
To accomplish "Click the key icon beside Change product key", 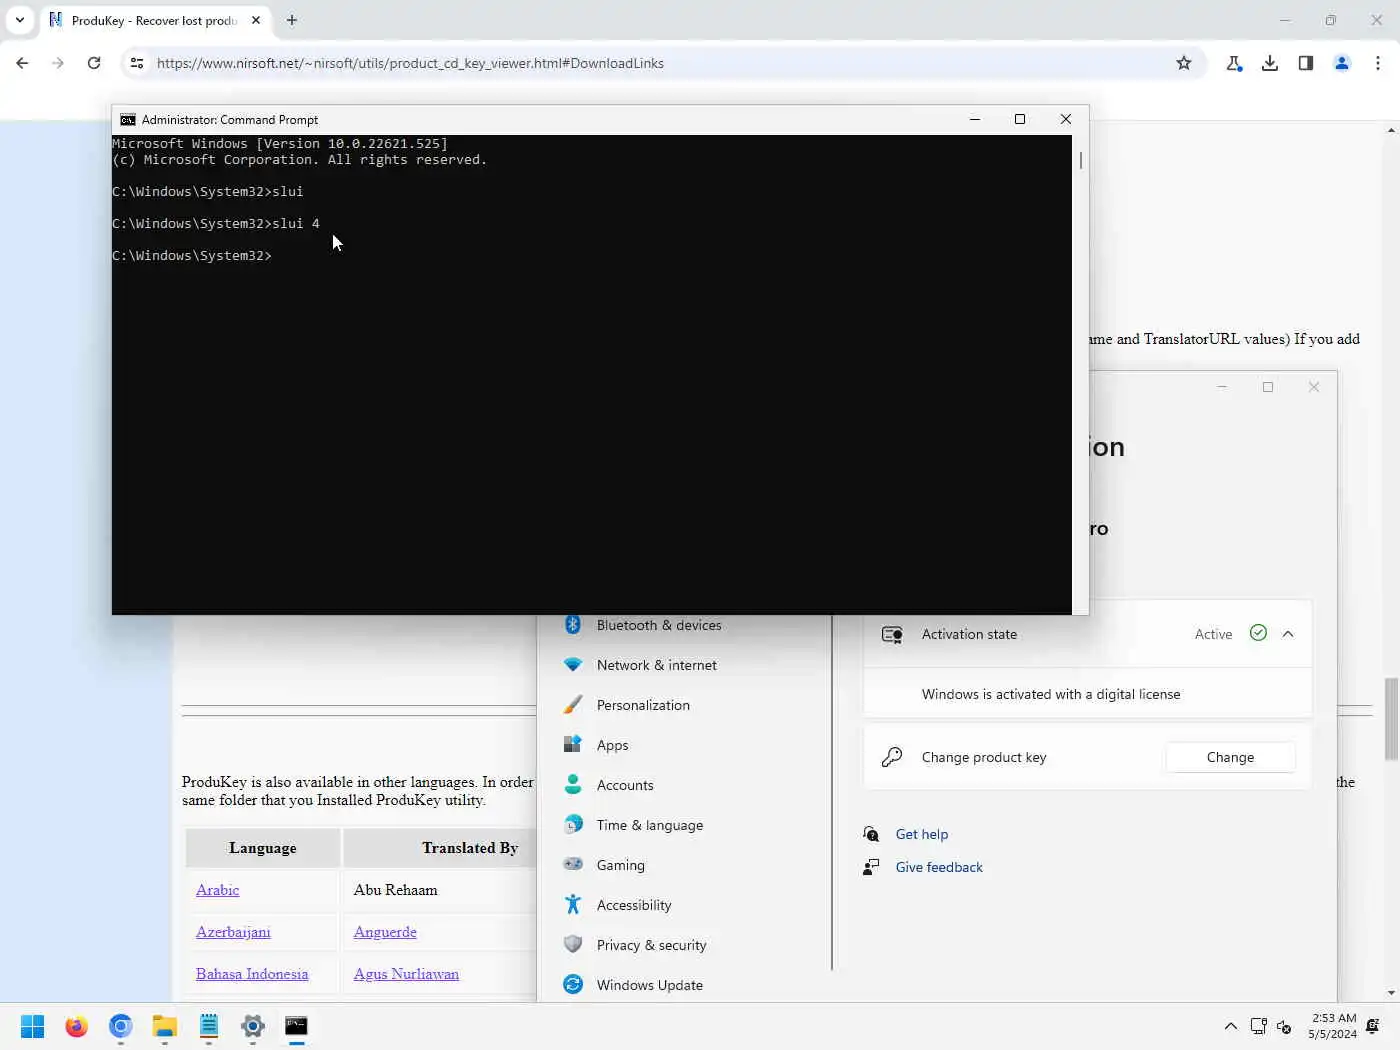I will point(892,757).
